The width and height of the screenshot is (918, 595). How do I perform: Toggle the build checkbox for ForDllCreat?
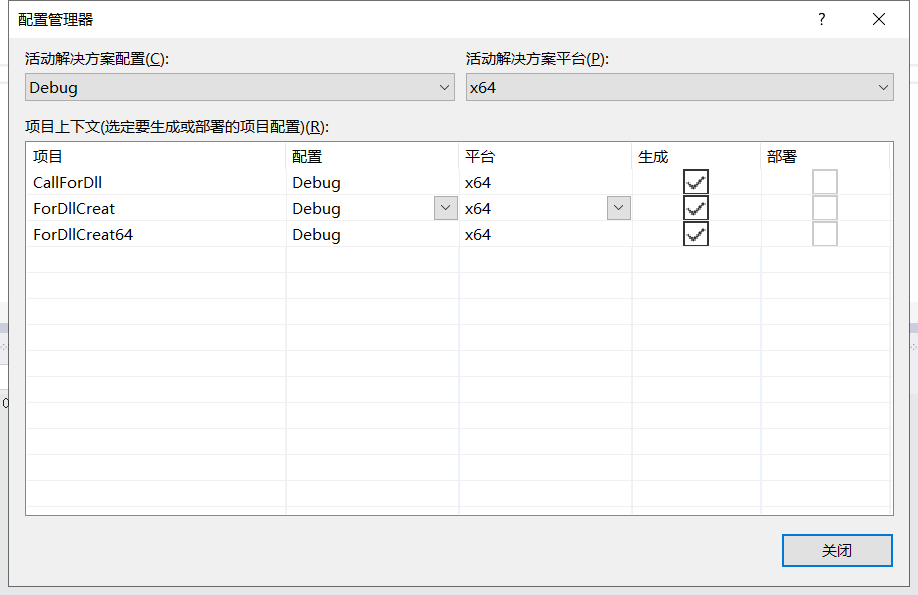pyautogui.click(x=696, y=208)
